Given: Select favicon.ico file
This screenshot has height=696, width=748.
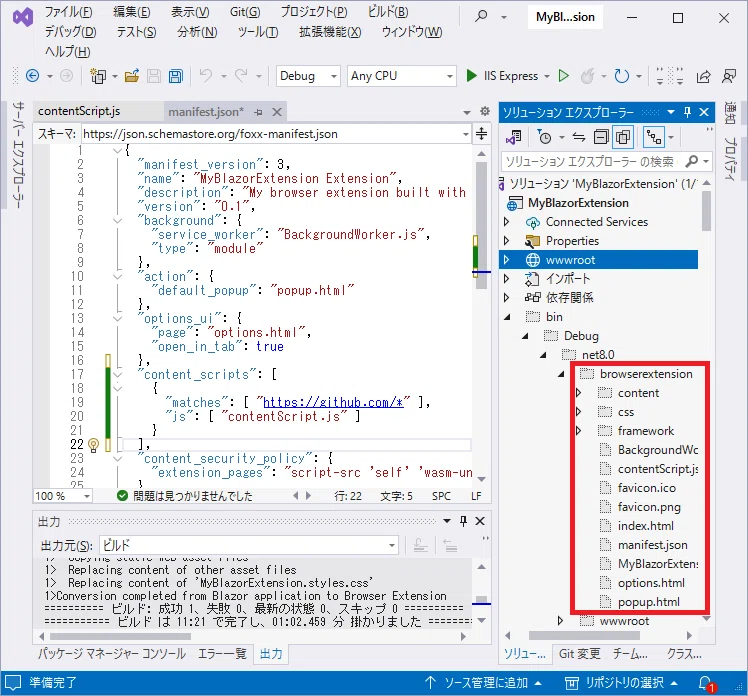Looking at the screenshot, I should [x=646, y=488].
